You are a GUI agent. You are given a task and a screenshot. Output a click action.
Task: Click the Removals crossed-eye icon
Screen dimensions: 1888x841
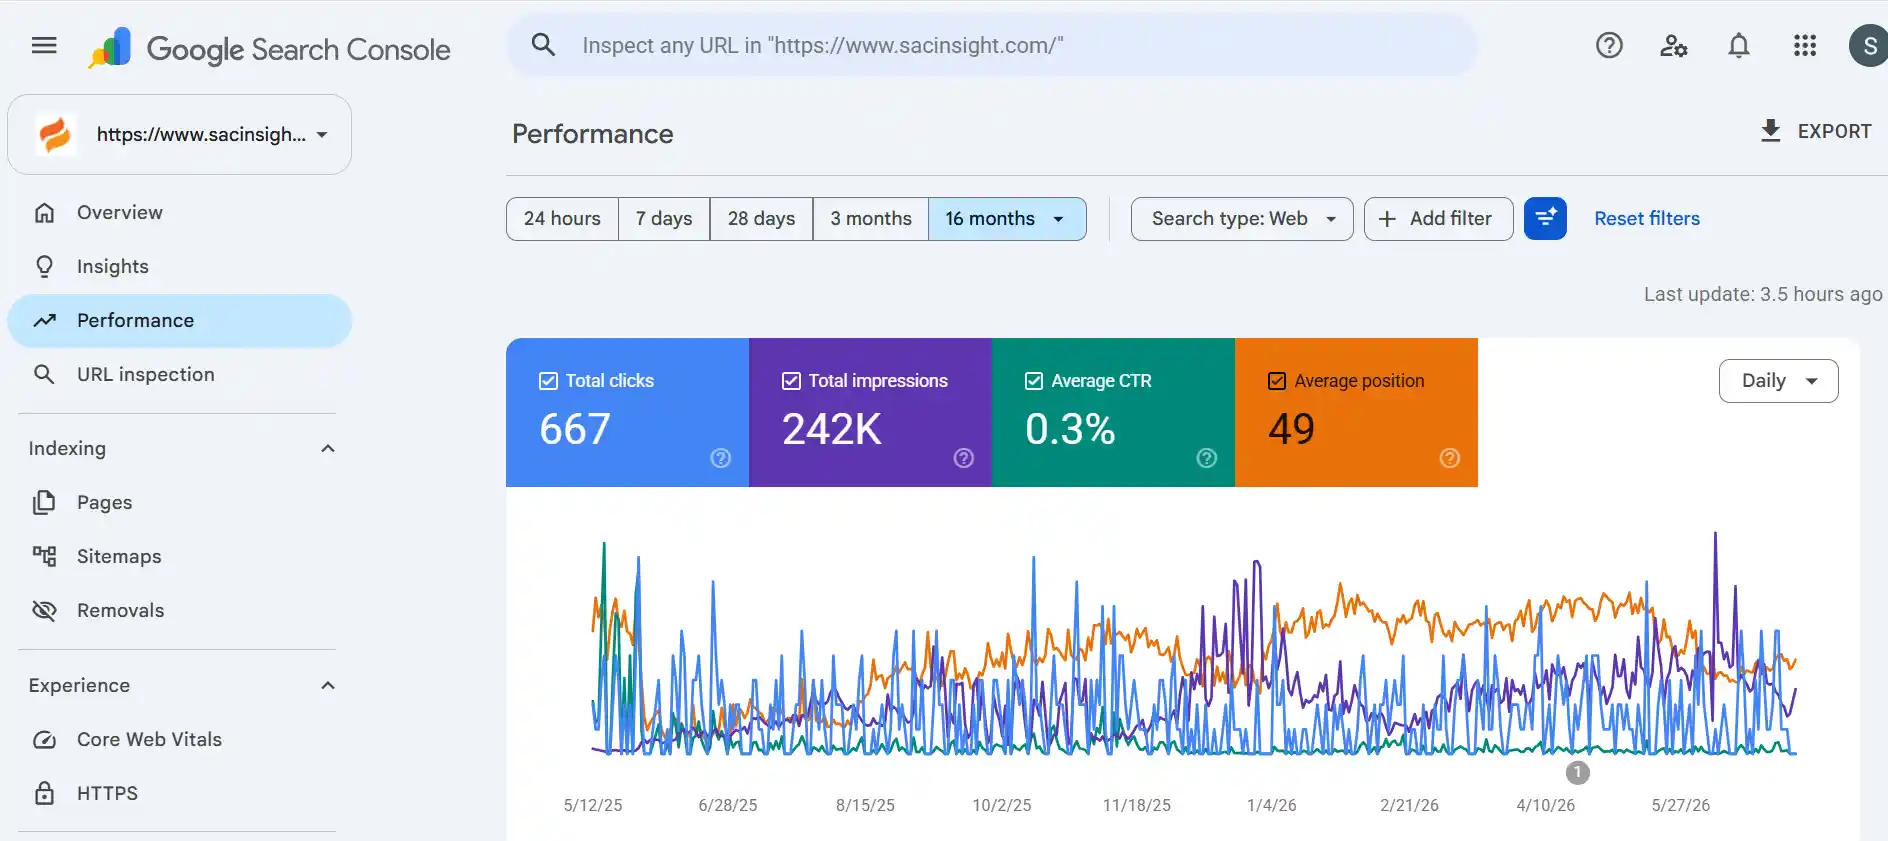point(44,611)
